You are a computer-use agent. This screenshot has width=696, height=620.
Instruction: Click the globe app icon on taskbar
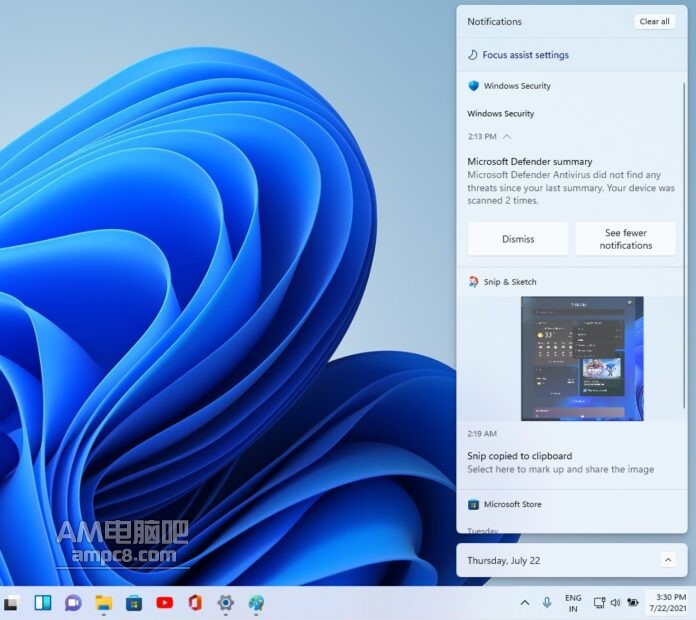pos(256,603)
